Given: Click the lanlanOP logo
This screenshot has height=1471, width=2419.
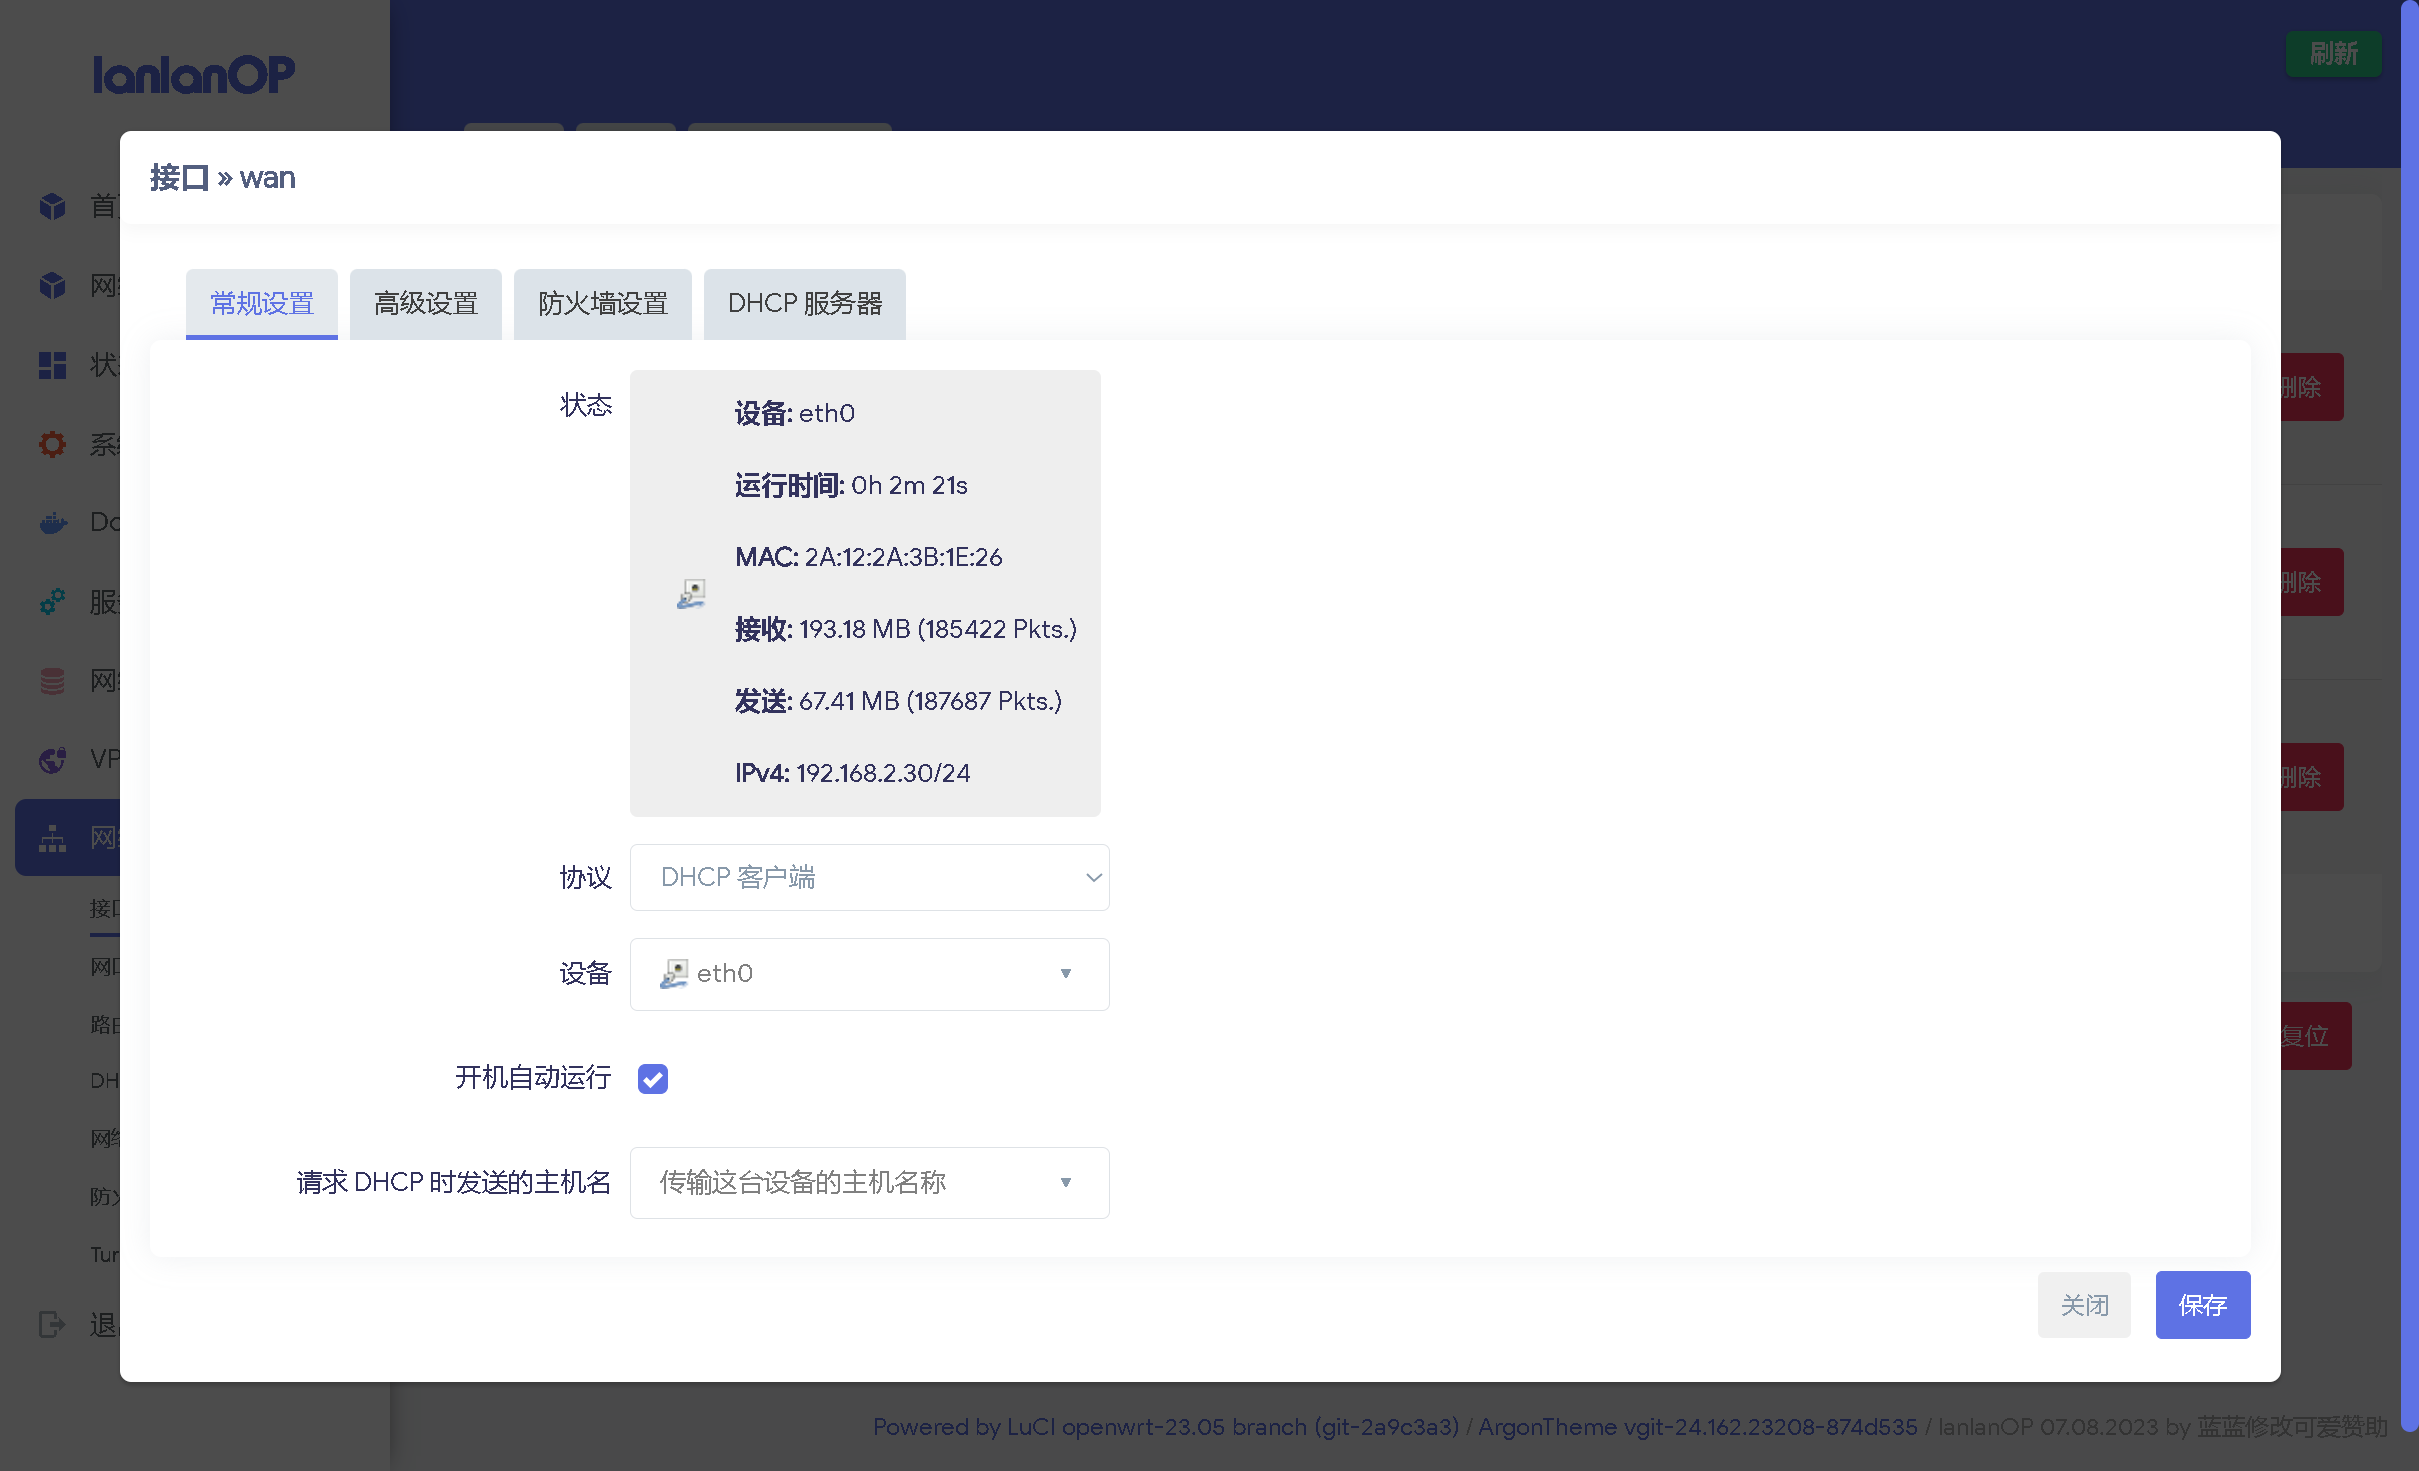Looking at the screenshot, I should [x=194, y=74].
